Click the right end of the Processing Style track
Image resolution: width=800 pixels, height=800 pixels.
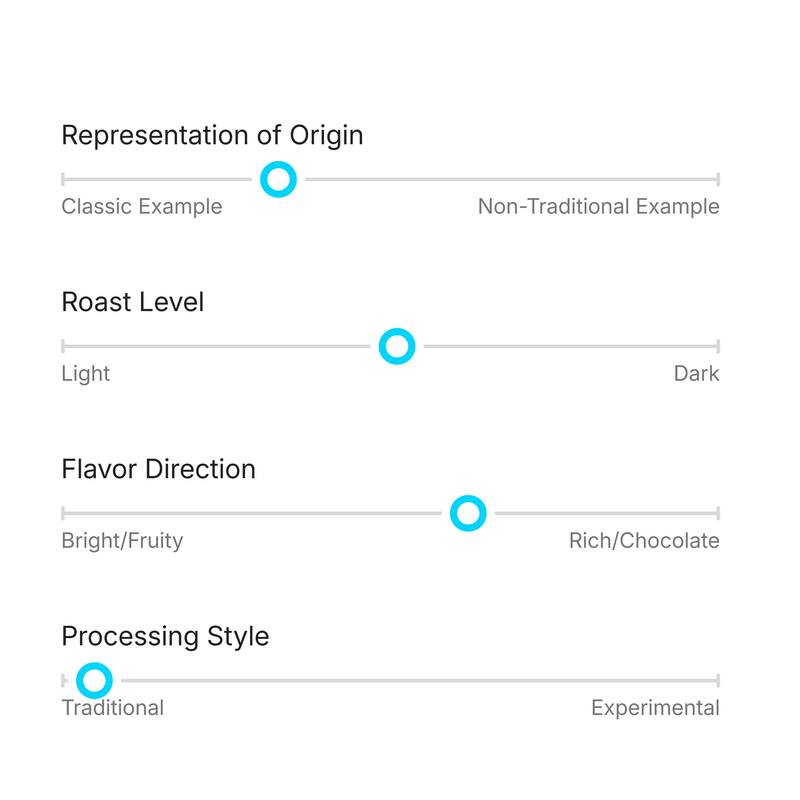pyautogui.click(x=716, y=680)
